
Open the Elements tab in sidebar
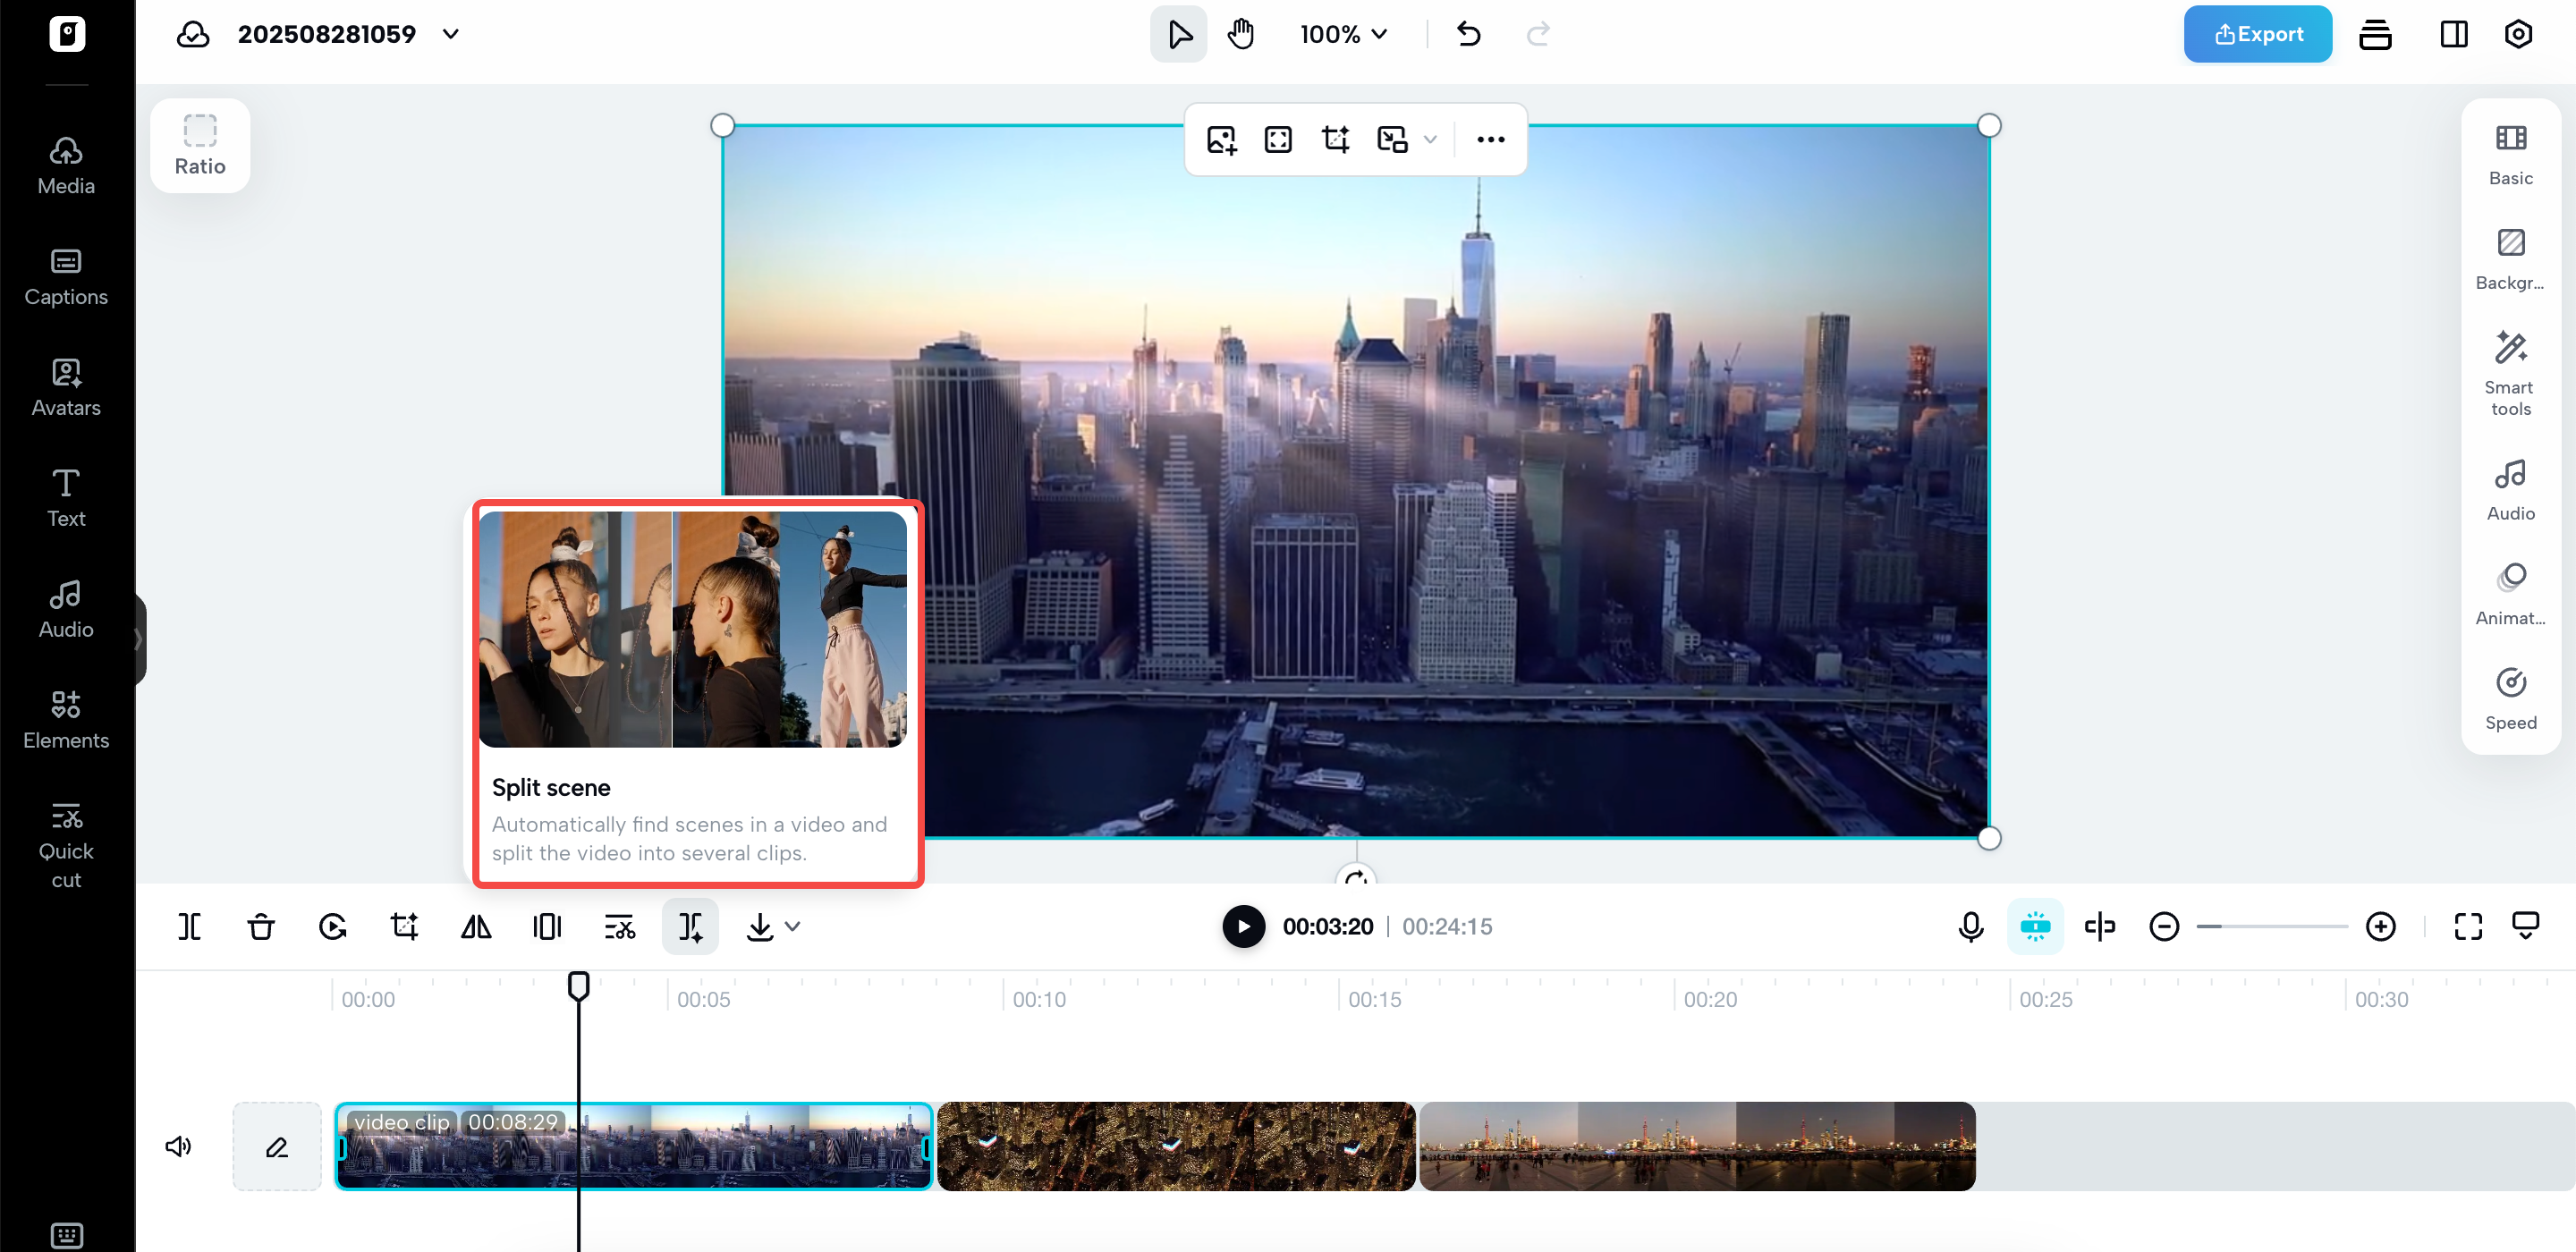pos(66,720)
